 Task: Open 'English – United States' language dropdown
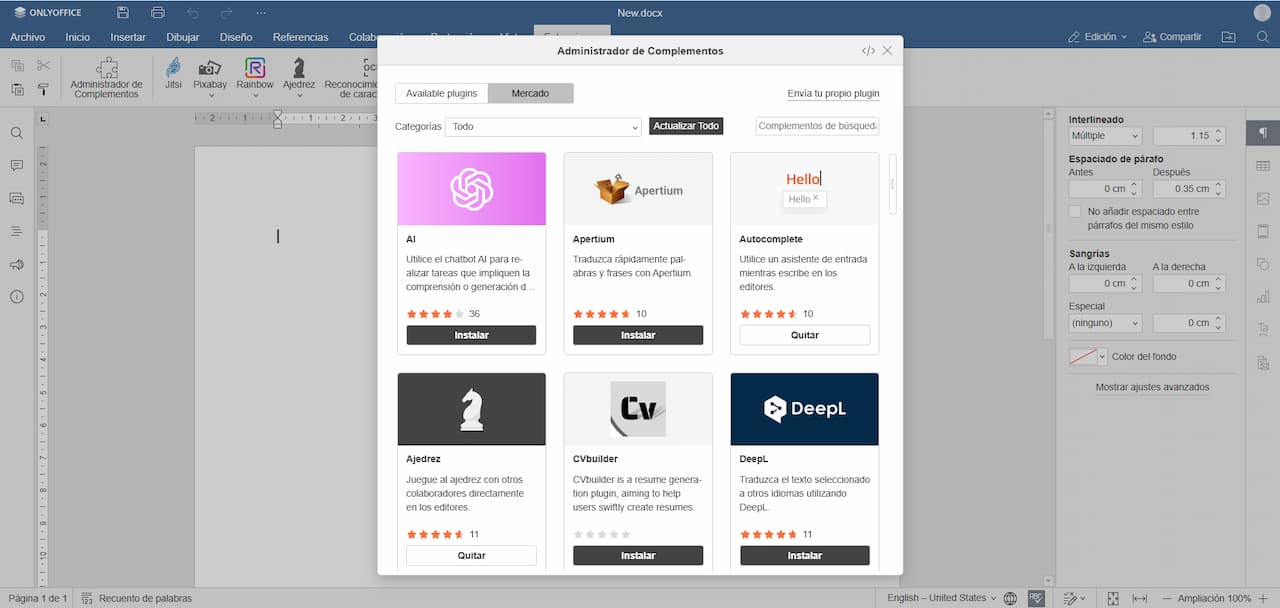941,598
